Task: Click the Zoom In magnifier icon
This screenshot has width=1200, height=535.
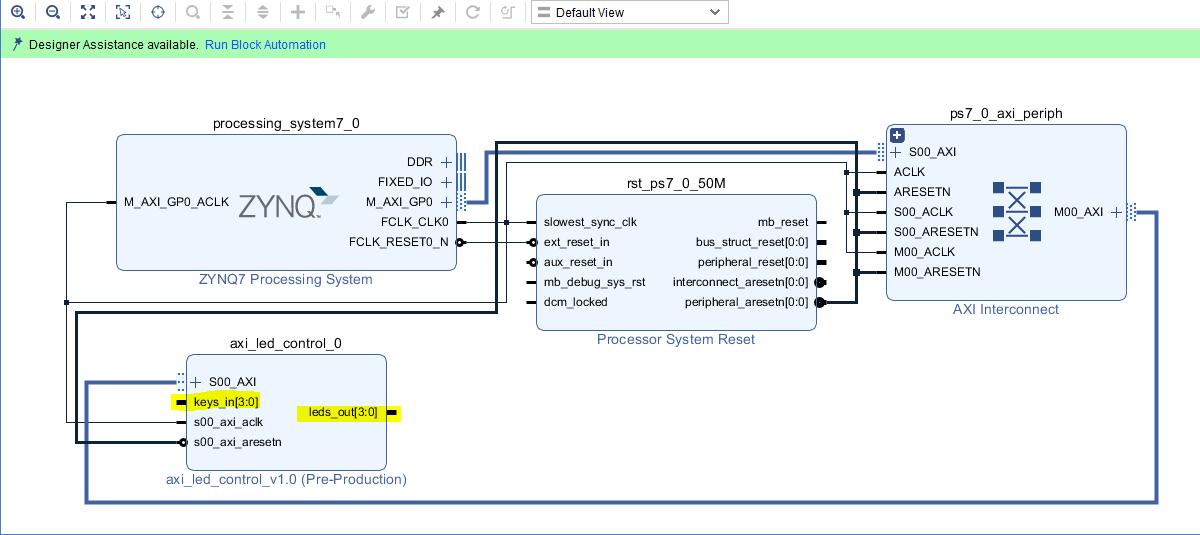Action: (17, 12)
